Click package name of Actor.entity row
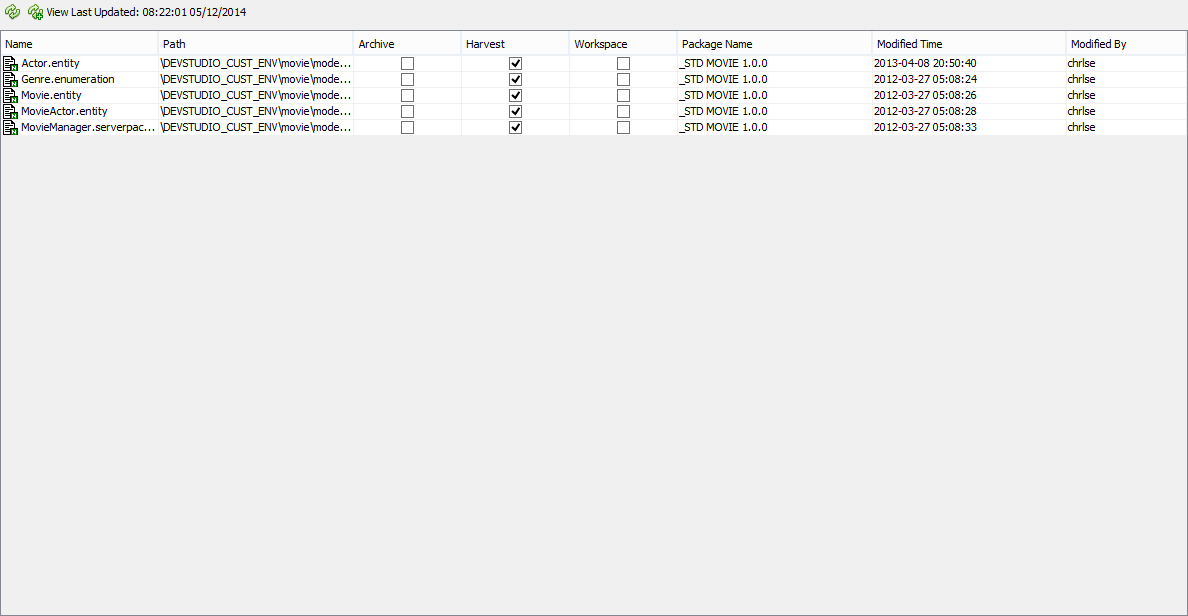The image size is (1188, 616). (x=724, y=64)
